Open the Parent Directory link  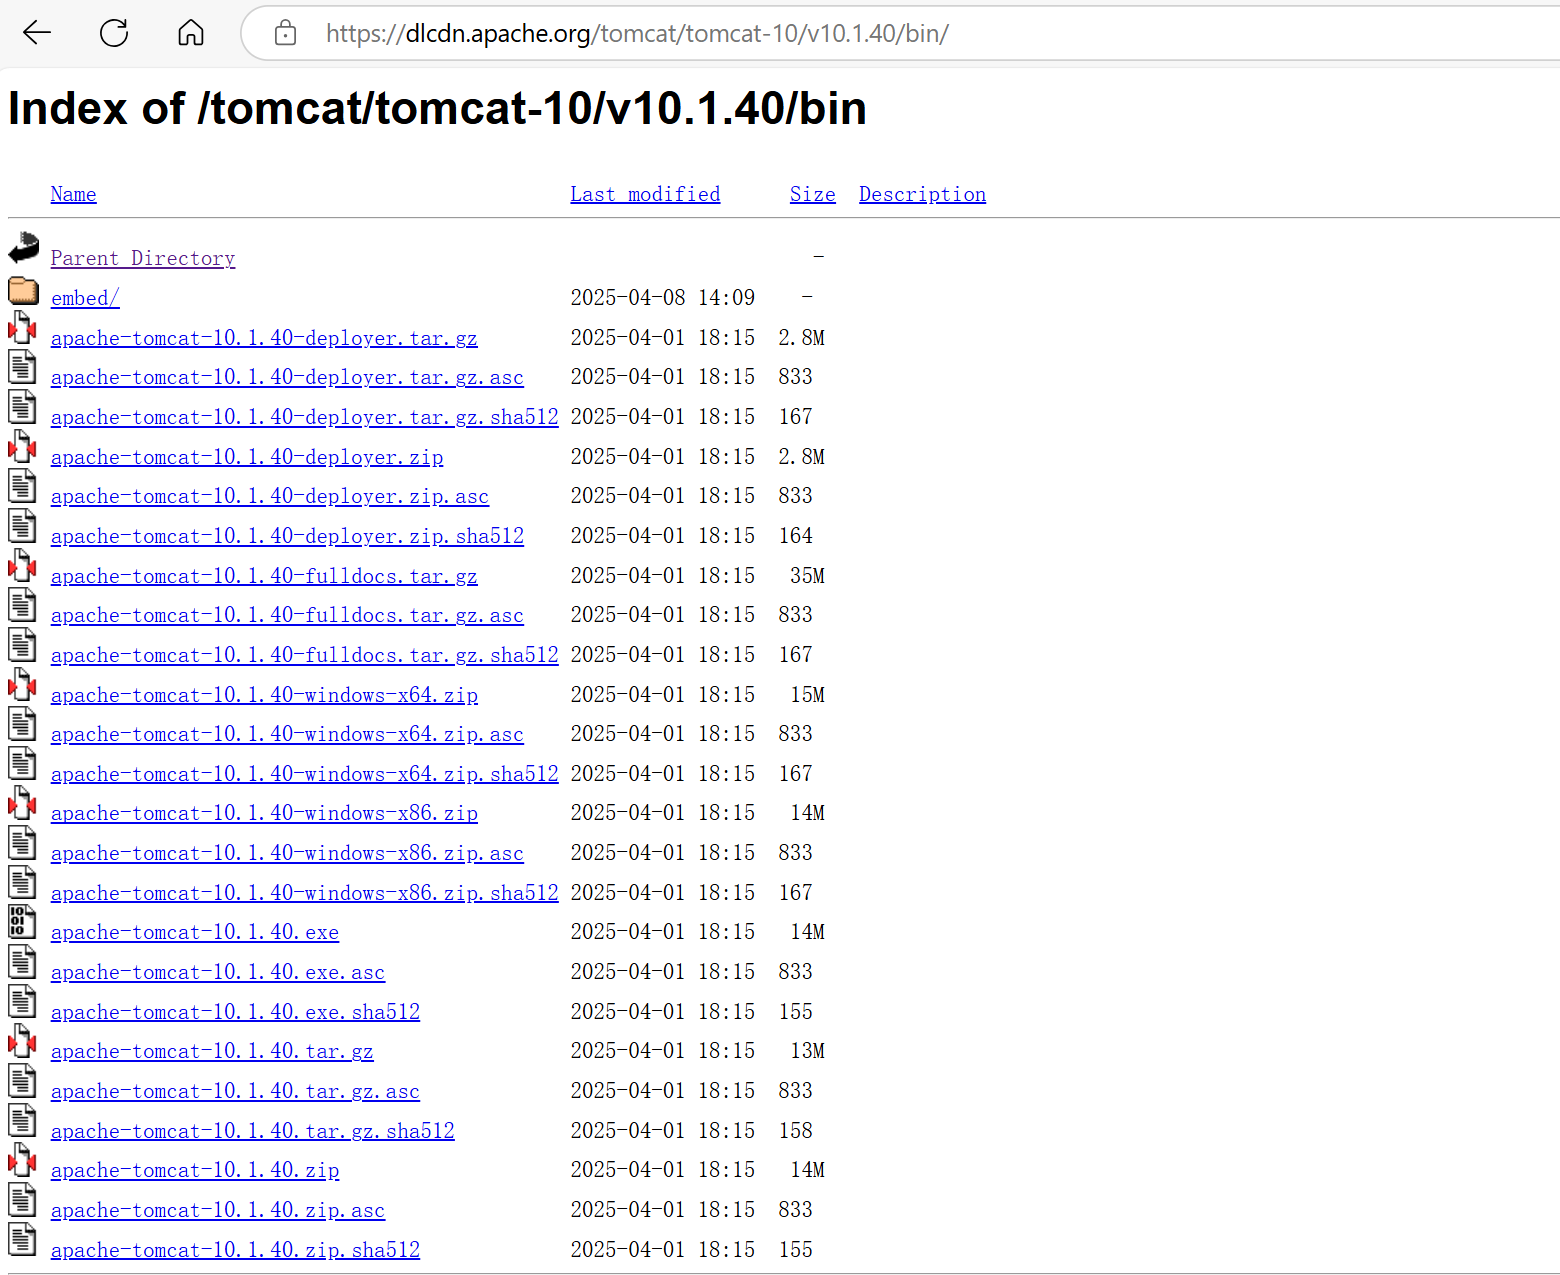coord(143,258)
